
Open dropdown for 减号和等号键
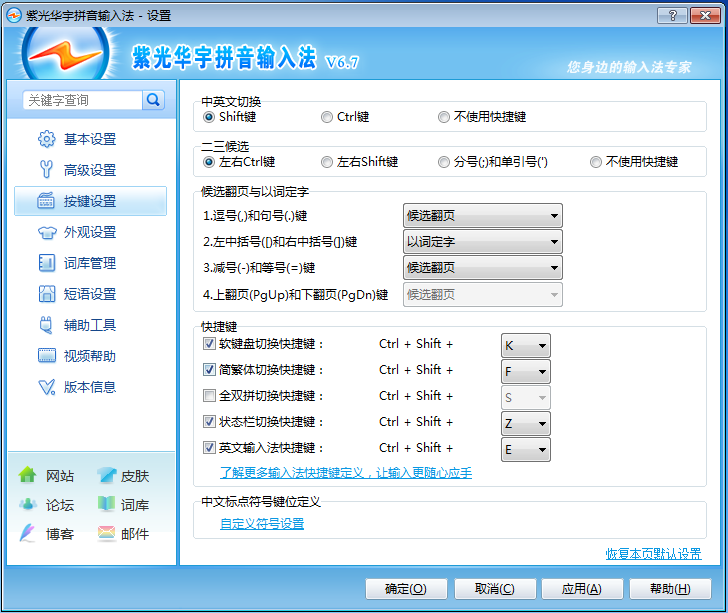[483, 267]
